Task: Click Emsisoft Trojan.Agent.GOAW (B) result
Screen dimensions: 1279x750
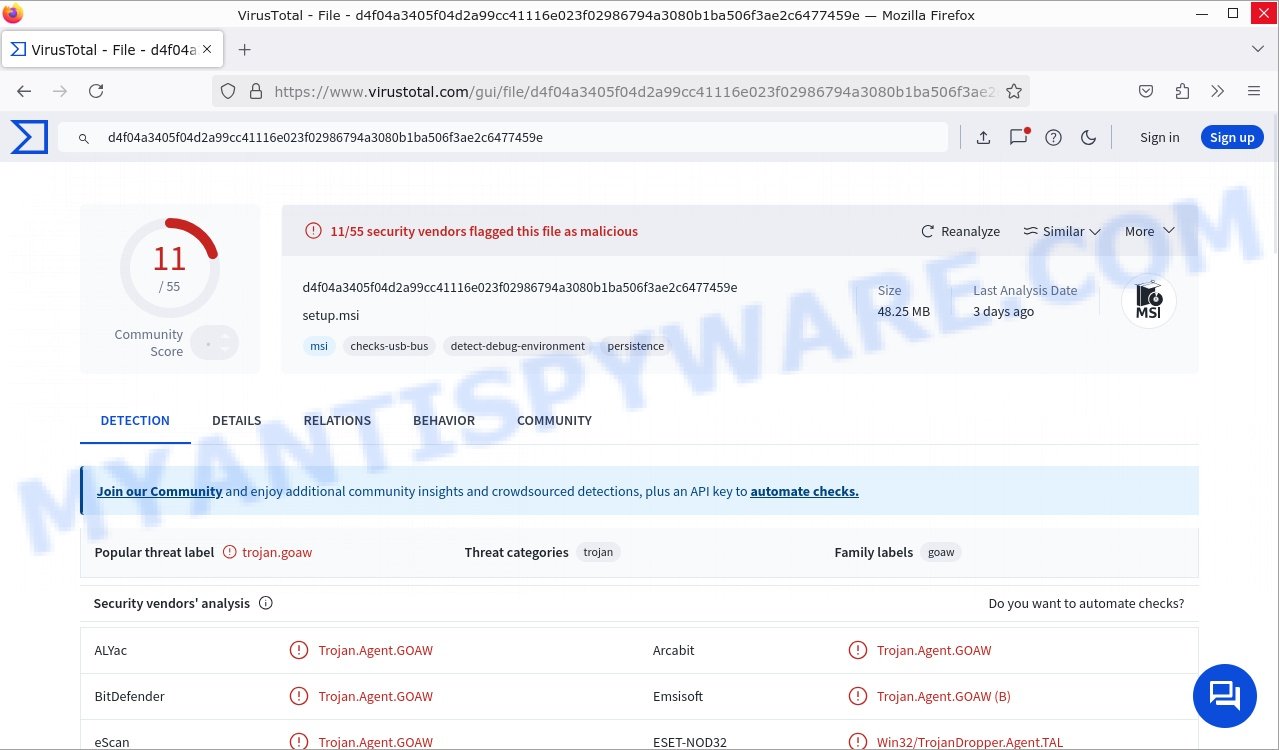Action: (944, 696)
